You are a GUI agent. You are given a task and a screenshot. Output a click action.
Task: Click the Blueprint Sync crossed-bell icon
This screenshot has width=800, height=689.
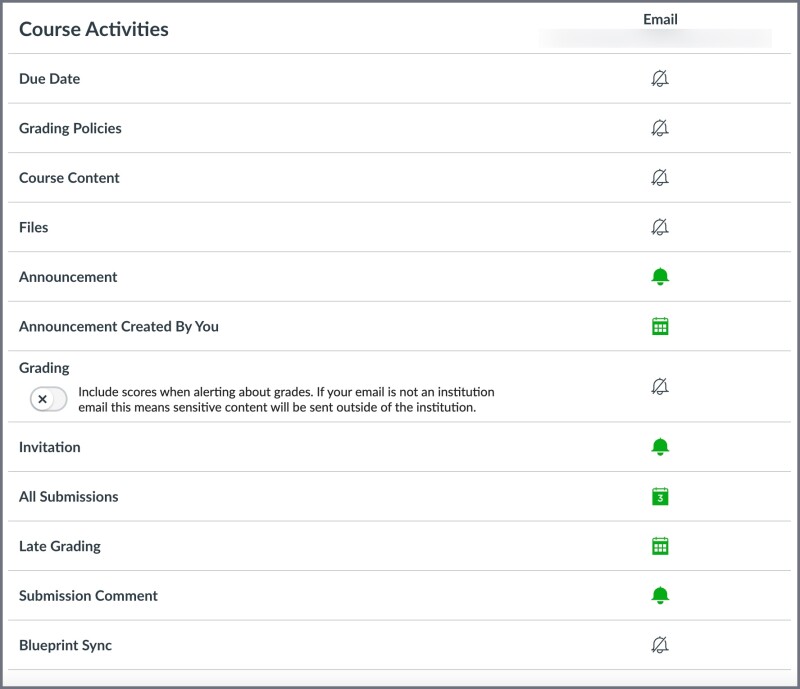(660, 645)
